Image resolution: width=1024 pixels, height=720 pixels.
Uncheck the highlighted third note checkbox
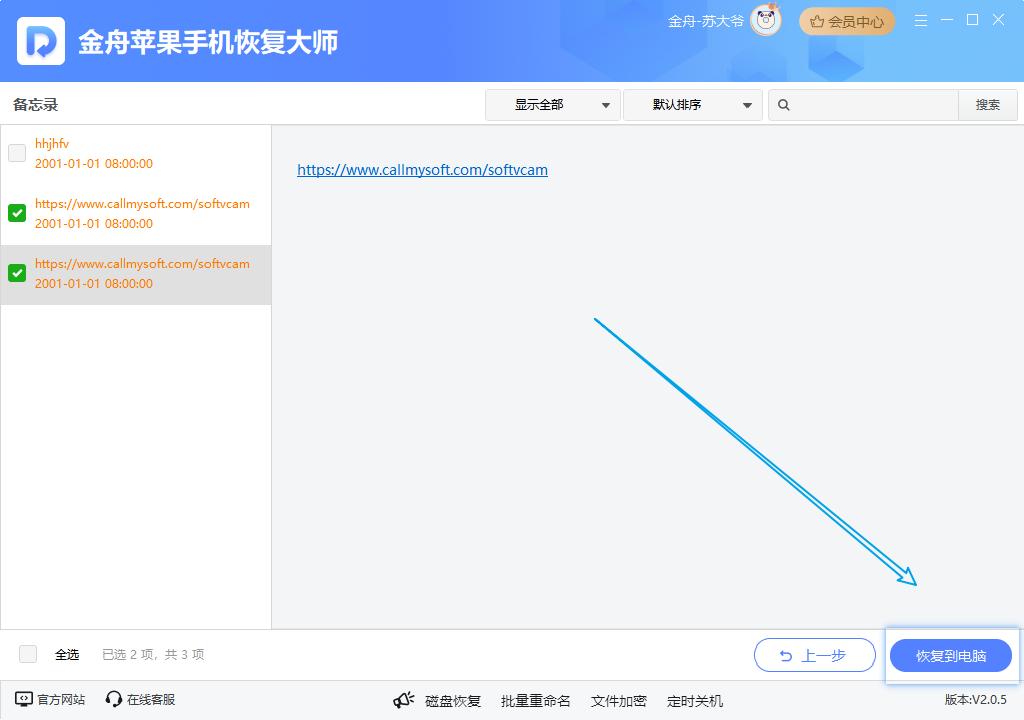[17, 273]
